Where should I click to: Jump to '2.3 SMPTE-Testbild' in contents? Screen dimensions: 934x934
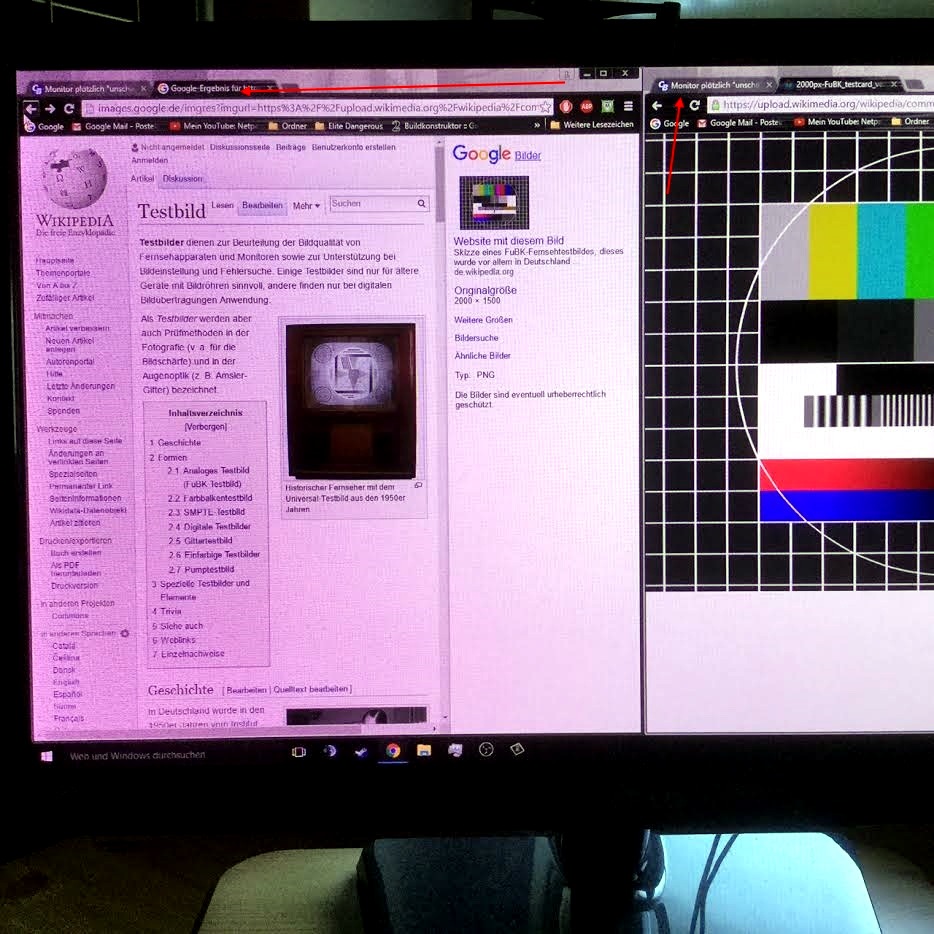coord(206,512)
